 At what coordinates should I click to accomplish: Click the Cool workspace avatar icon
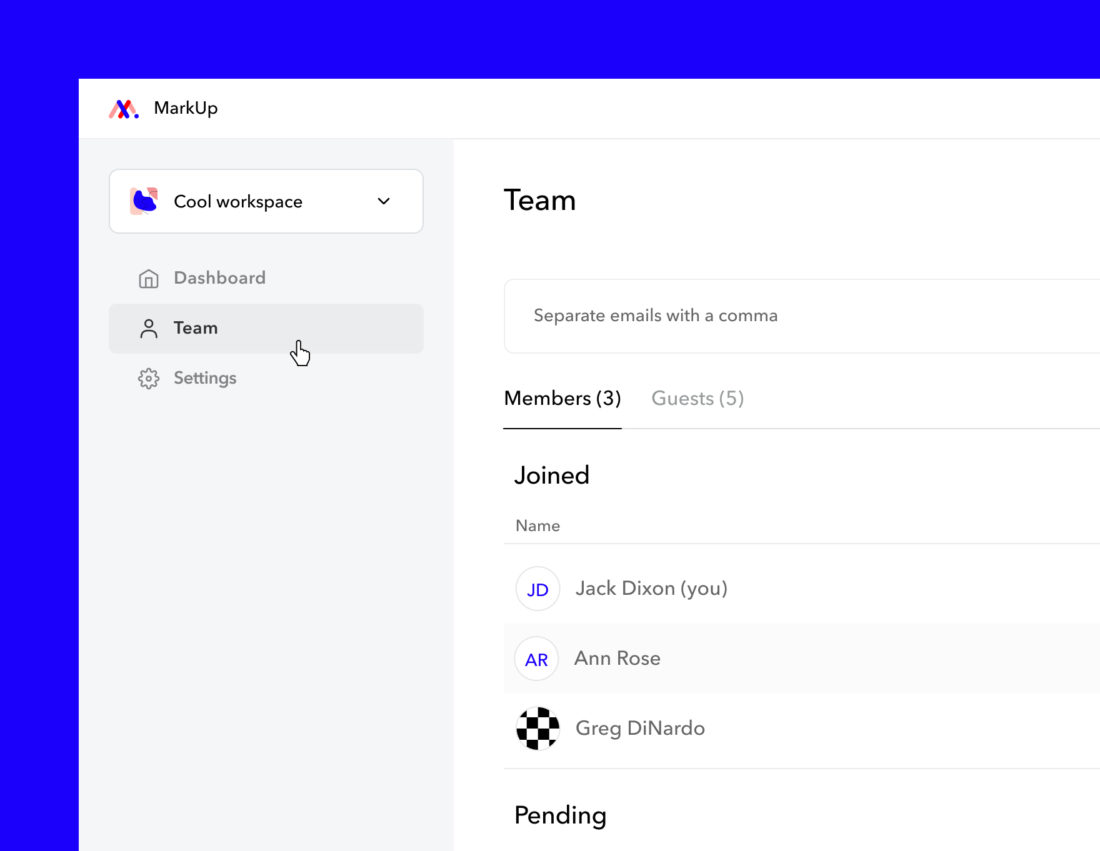[144, 200]
